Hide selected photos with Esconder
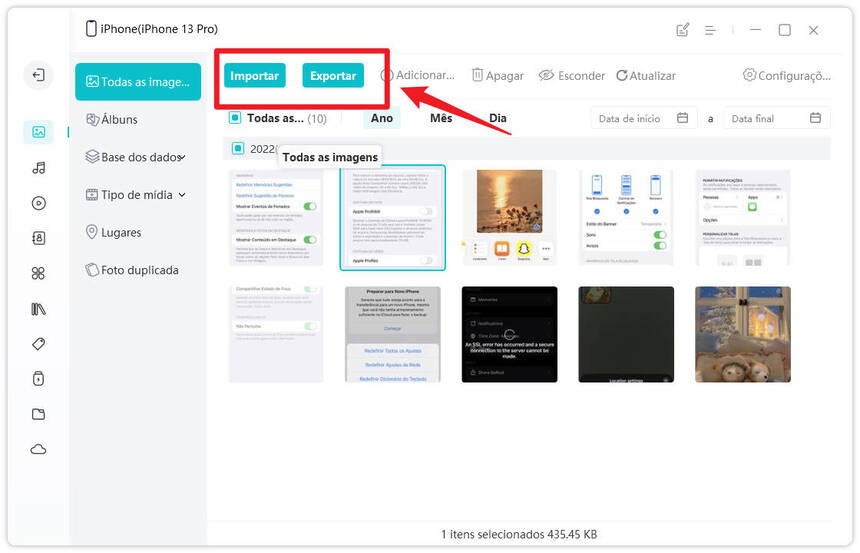 click(572, 76)
